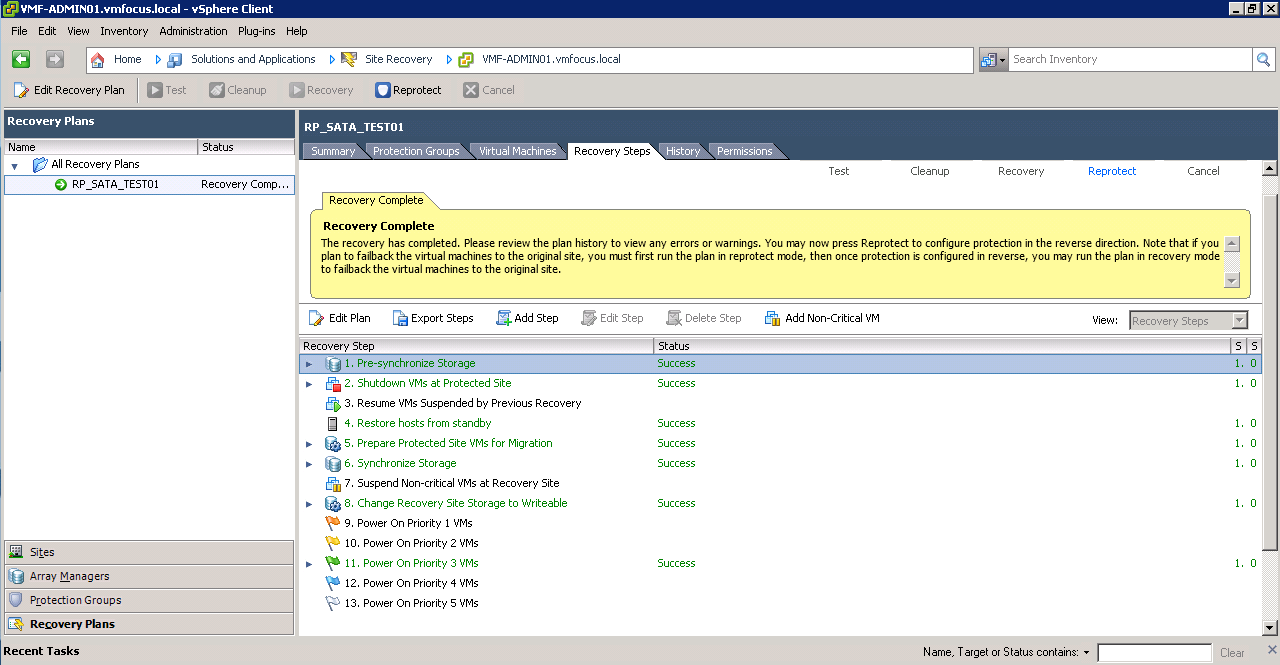
Task: Expand Shutdown VMs at Protected Site step
Action: pyautogui.click(x=309, y=384)
